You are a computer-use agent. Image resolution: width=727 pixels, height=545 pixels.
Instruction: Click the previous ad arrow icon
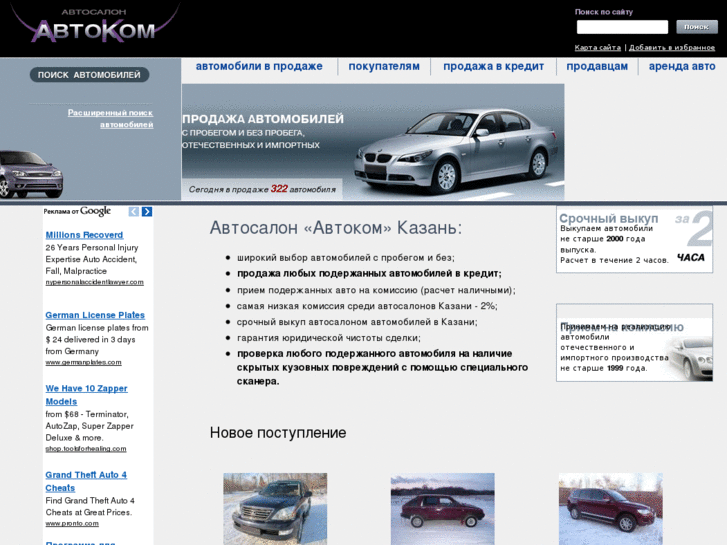click(134, 212)
